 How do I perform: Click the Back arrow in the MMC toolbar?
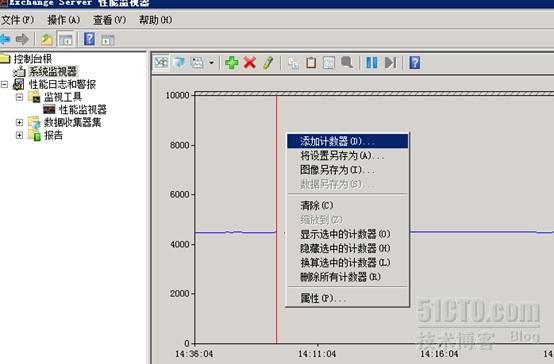click(x=5, y=39)
